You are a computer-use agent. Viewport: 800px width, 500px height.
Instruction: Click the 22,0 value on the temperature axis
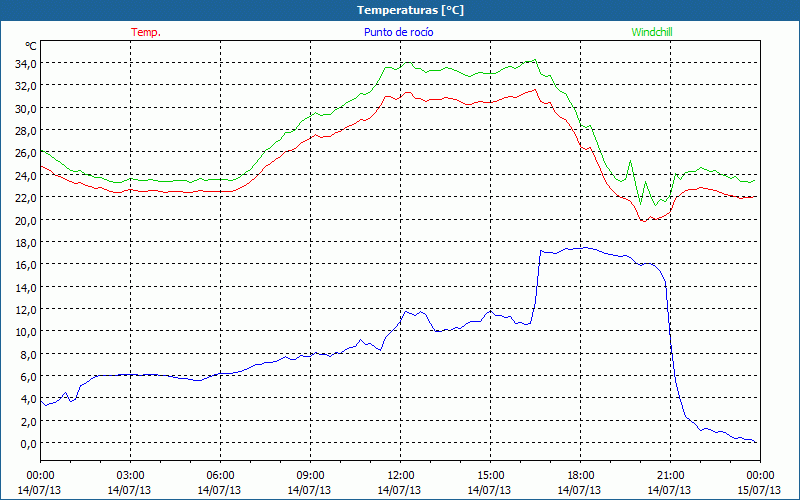[x=26, y=197]
